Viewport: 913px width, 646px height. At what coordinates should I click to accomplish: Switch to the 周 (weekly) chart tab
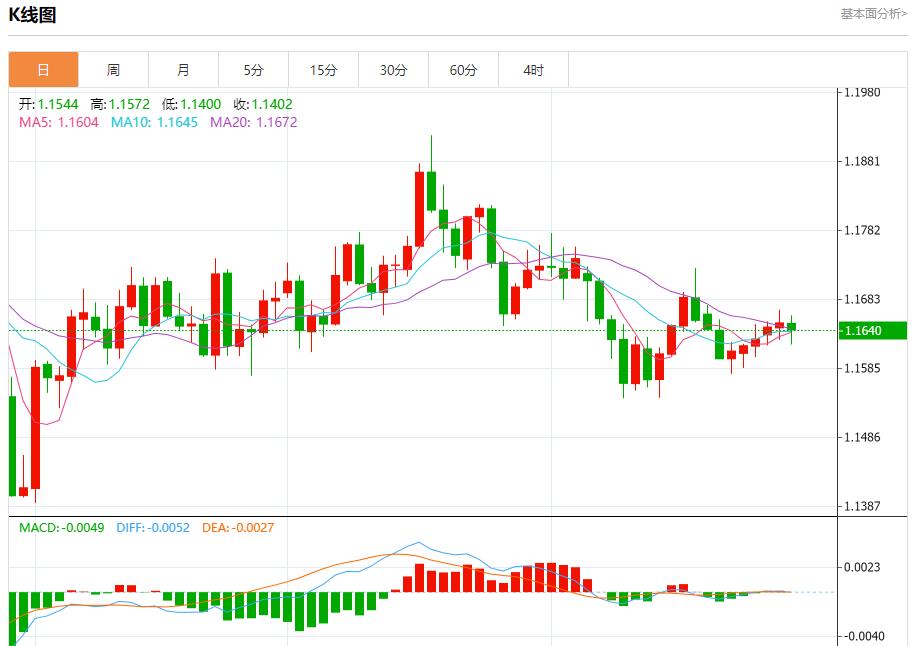[113, 69]
